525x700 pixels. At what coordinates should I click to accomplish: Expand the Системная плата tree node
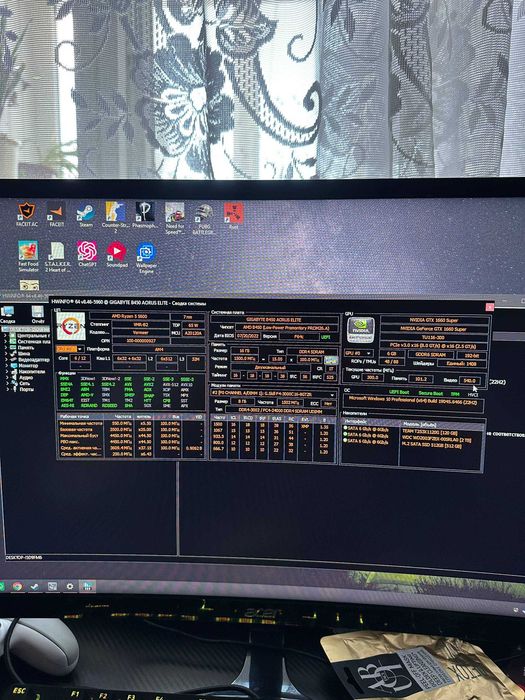point(6,342)
